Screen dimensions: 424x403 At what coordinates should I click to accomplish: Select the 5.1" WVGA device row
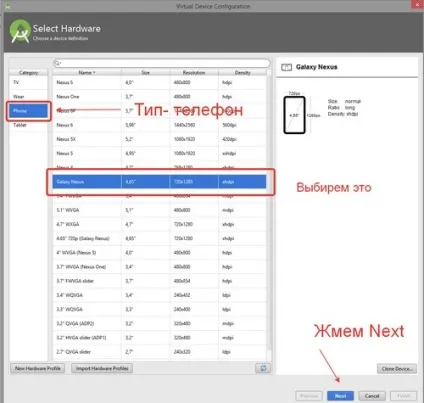pos(159,210)
